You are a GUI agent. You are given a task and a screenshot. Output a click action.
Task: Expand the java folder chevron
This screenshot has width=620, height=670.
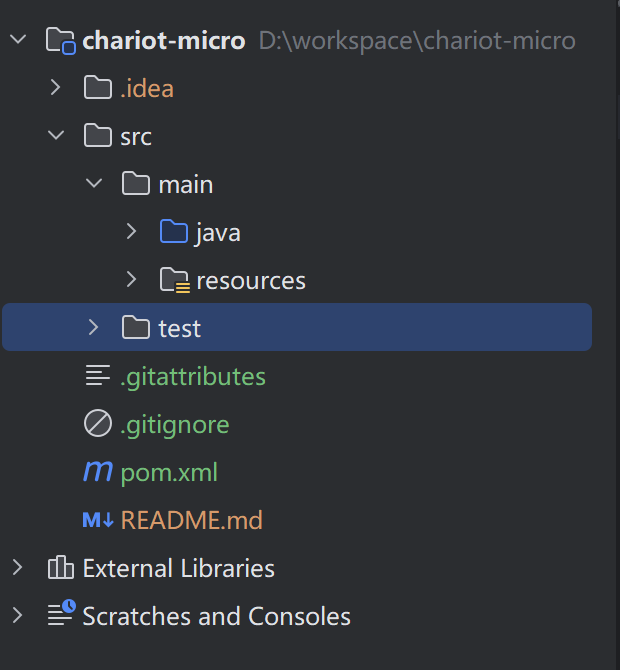click(132, 232)
